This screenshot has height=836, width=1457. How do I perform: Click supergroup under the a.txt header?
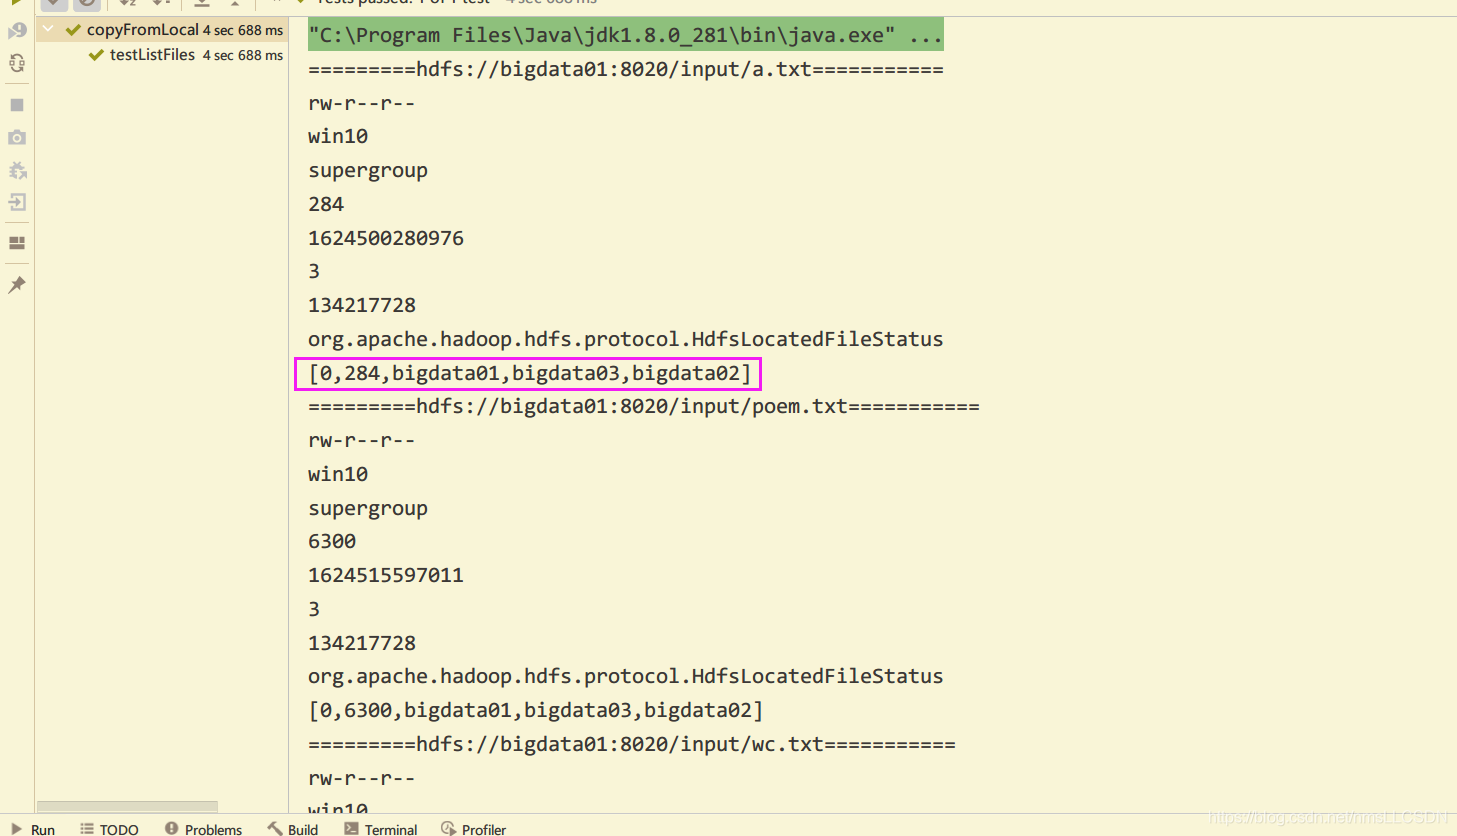(x=368, y=170)
